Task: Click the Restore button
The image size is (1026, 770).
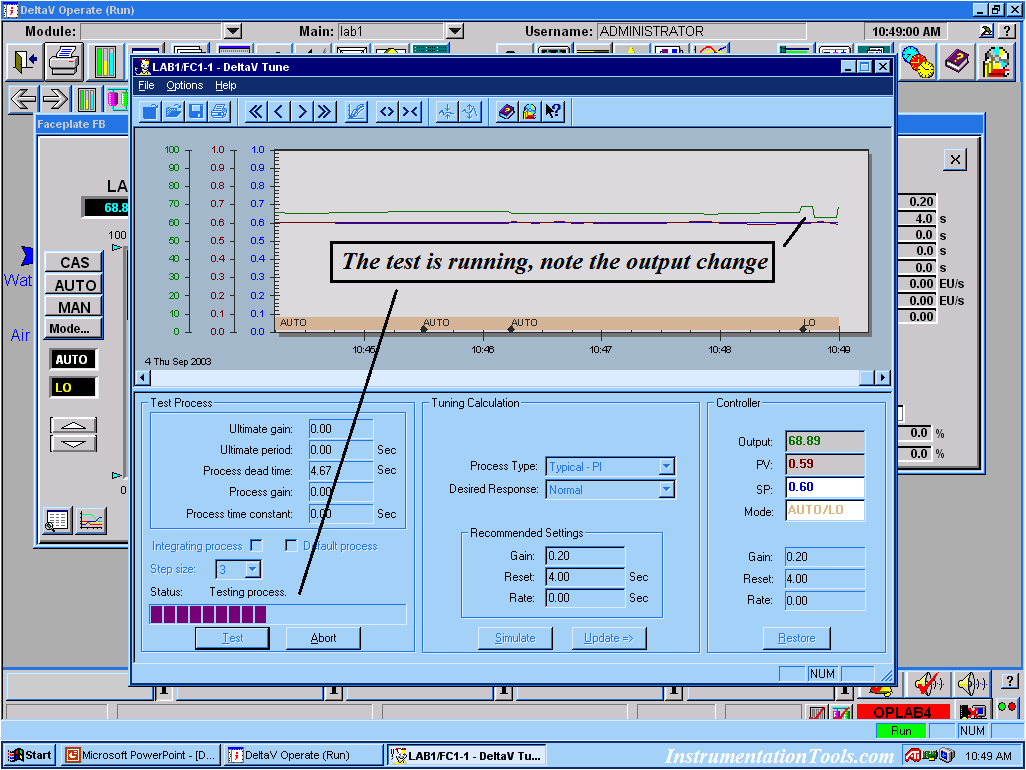Action: (x=796, y=638)
